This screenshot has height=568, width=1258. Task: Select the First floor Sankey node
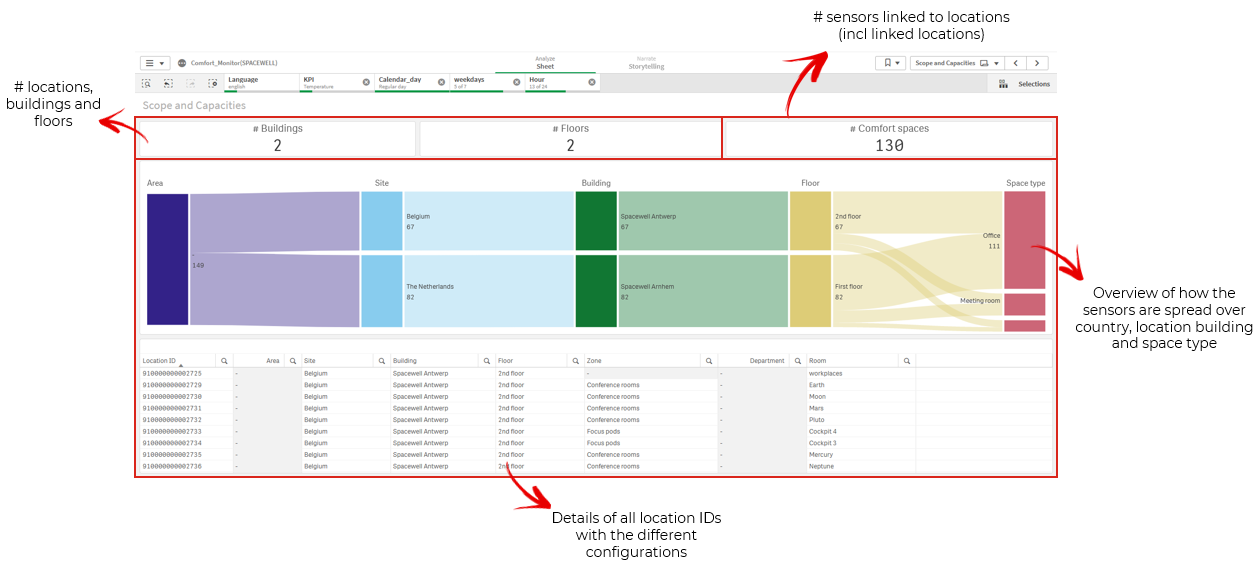click(x=810, y=291)
